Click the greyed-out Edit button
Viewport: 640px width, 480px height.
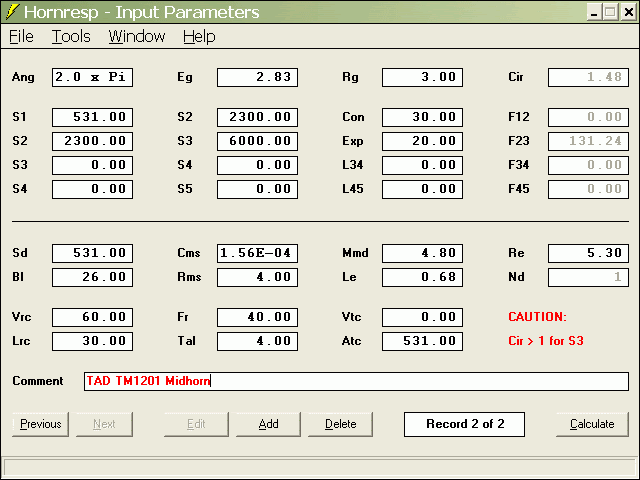click(x=196, y=424)
